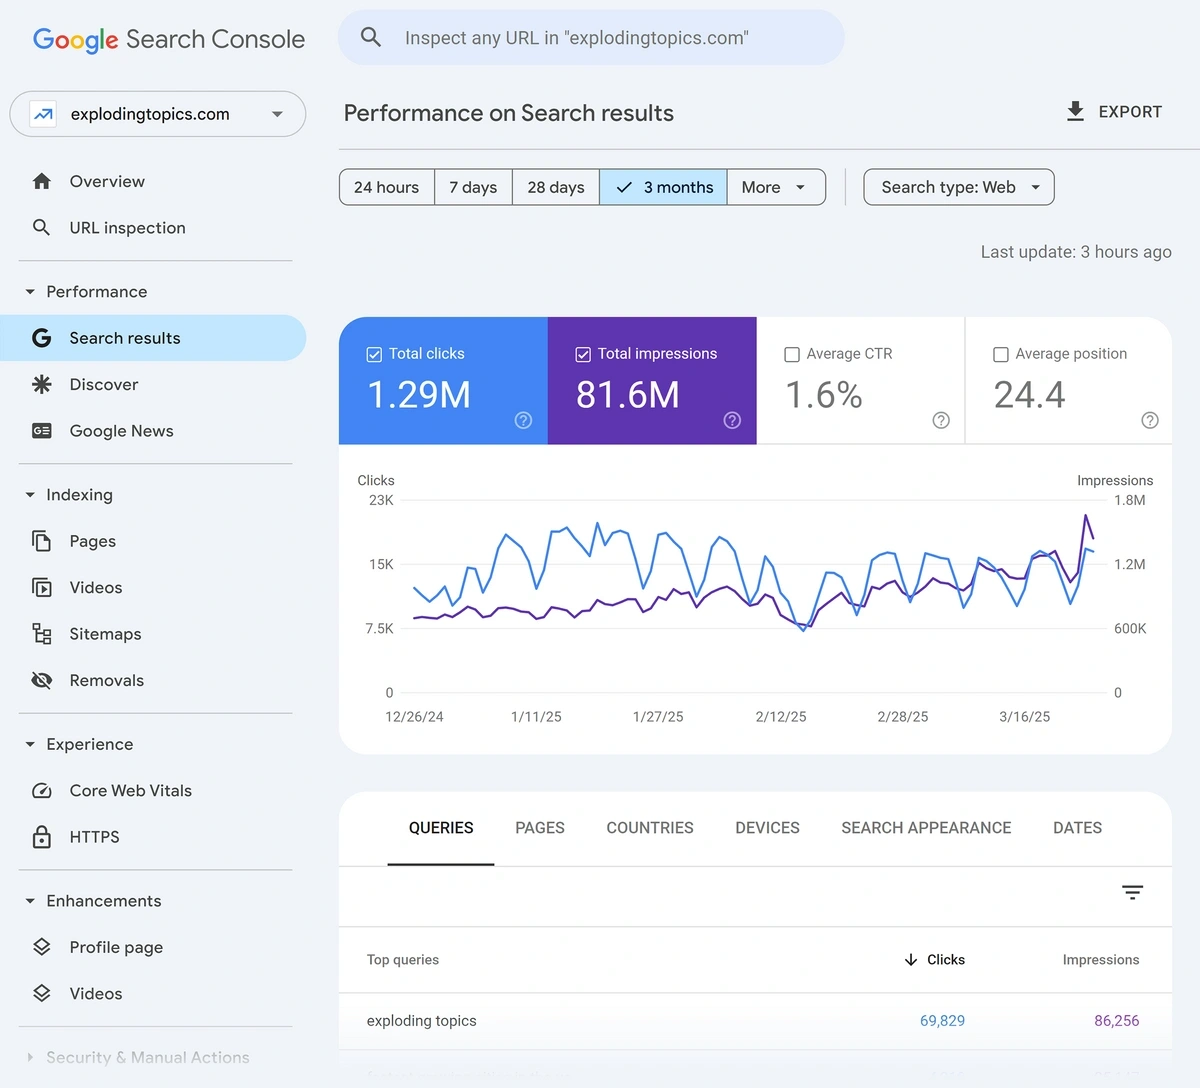Click the Google News icon
Viewport: 1200px width, 1088px height.
[x=42, y=431]
